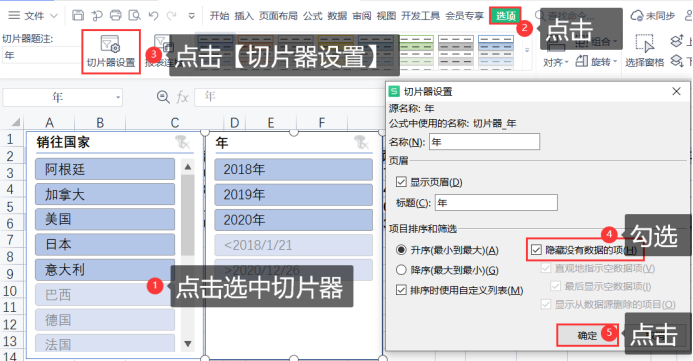Viewport: 693px width, 361px height.
Task: Select slicer item 加拿大
Action: click(105, 194)
